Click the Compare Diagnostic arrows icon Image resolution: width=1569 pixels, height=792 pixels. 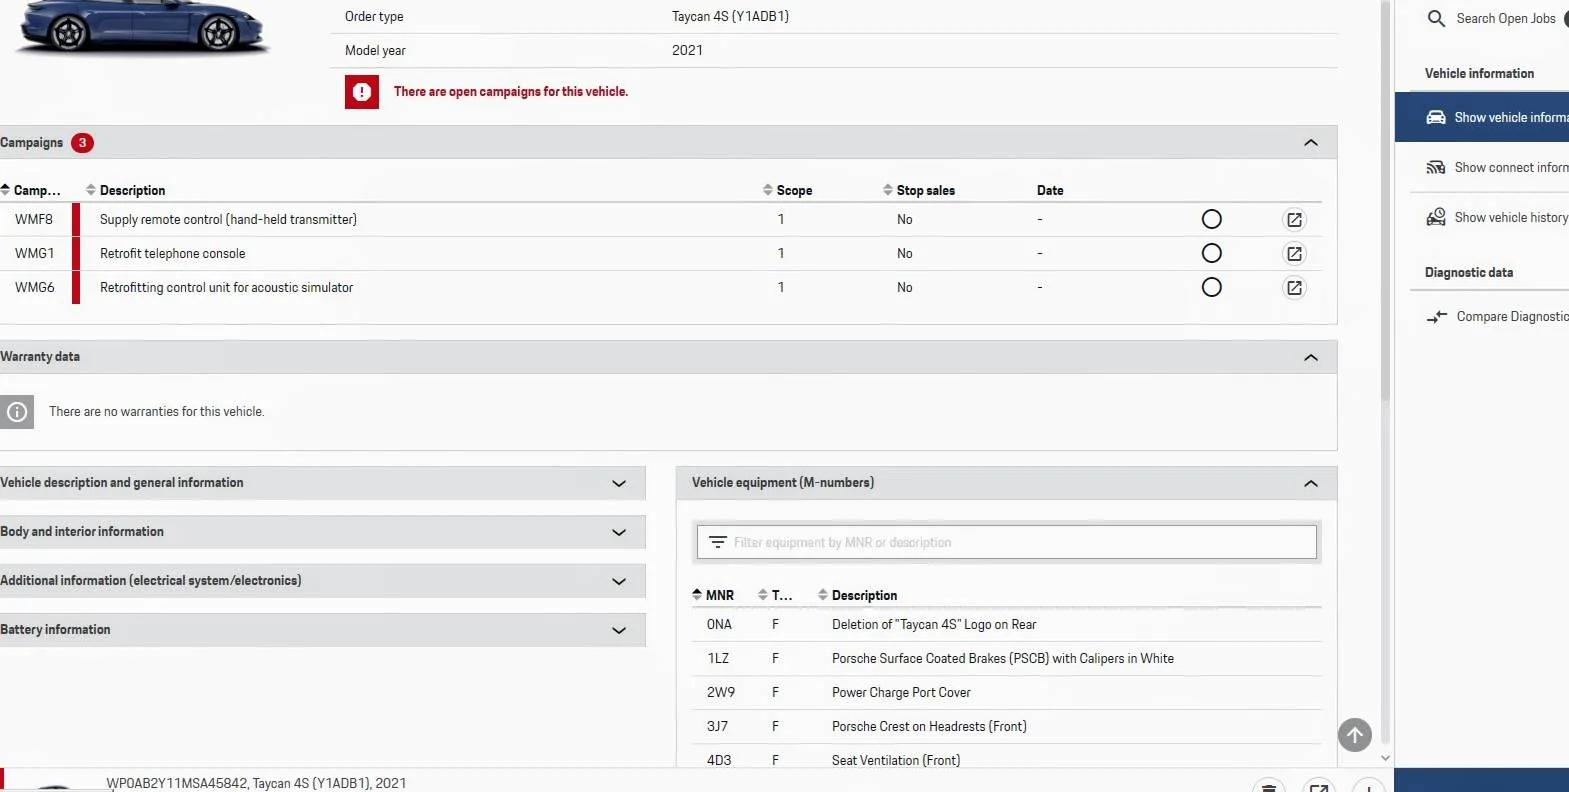click(1436, 317)
